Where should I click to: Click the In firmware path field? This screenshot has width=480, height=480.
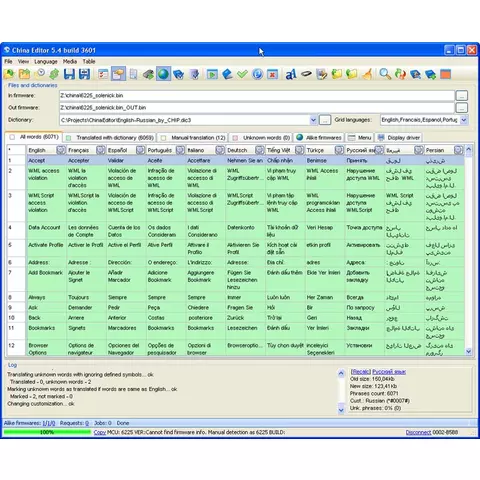pos(257,96)
